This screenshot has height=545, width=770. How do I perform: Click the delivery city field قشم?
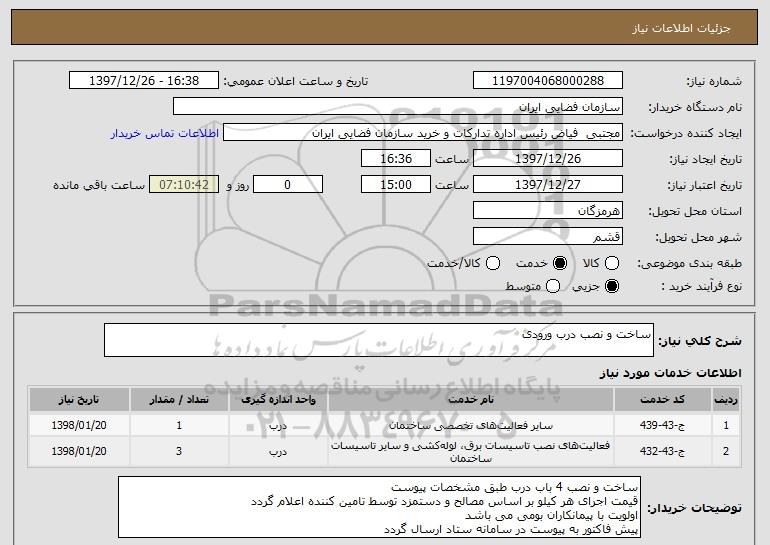[x=548, y=237]
